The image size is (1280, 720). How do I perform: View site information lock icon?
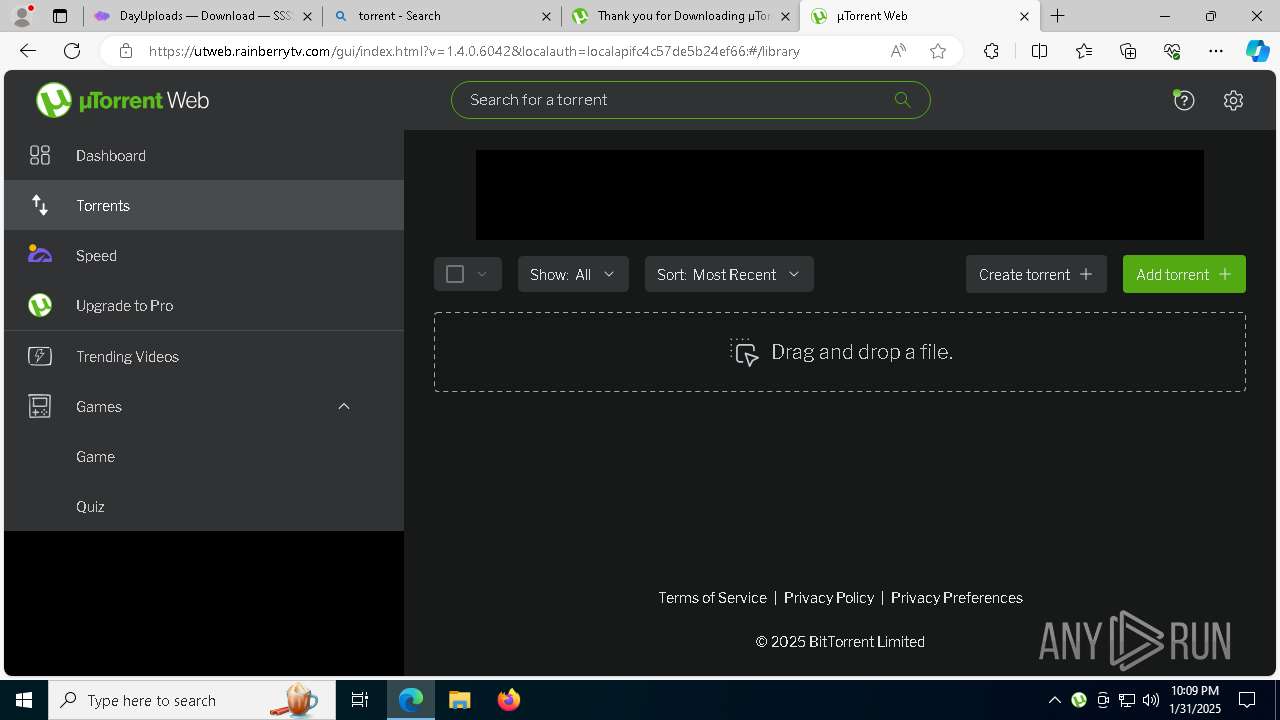125,51
